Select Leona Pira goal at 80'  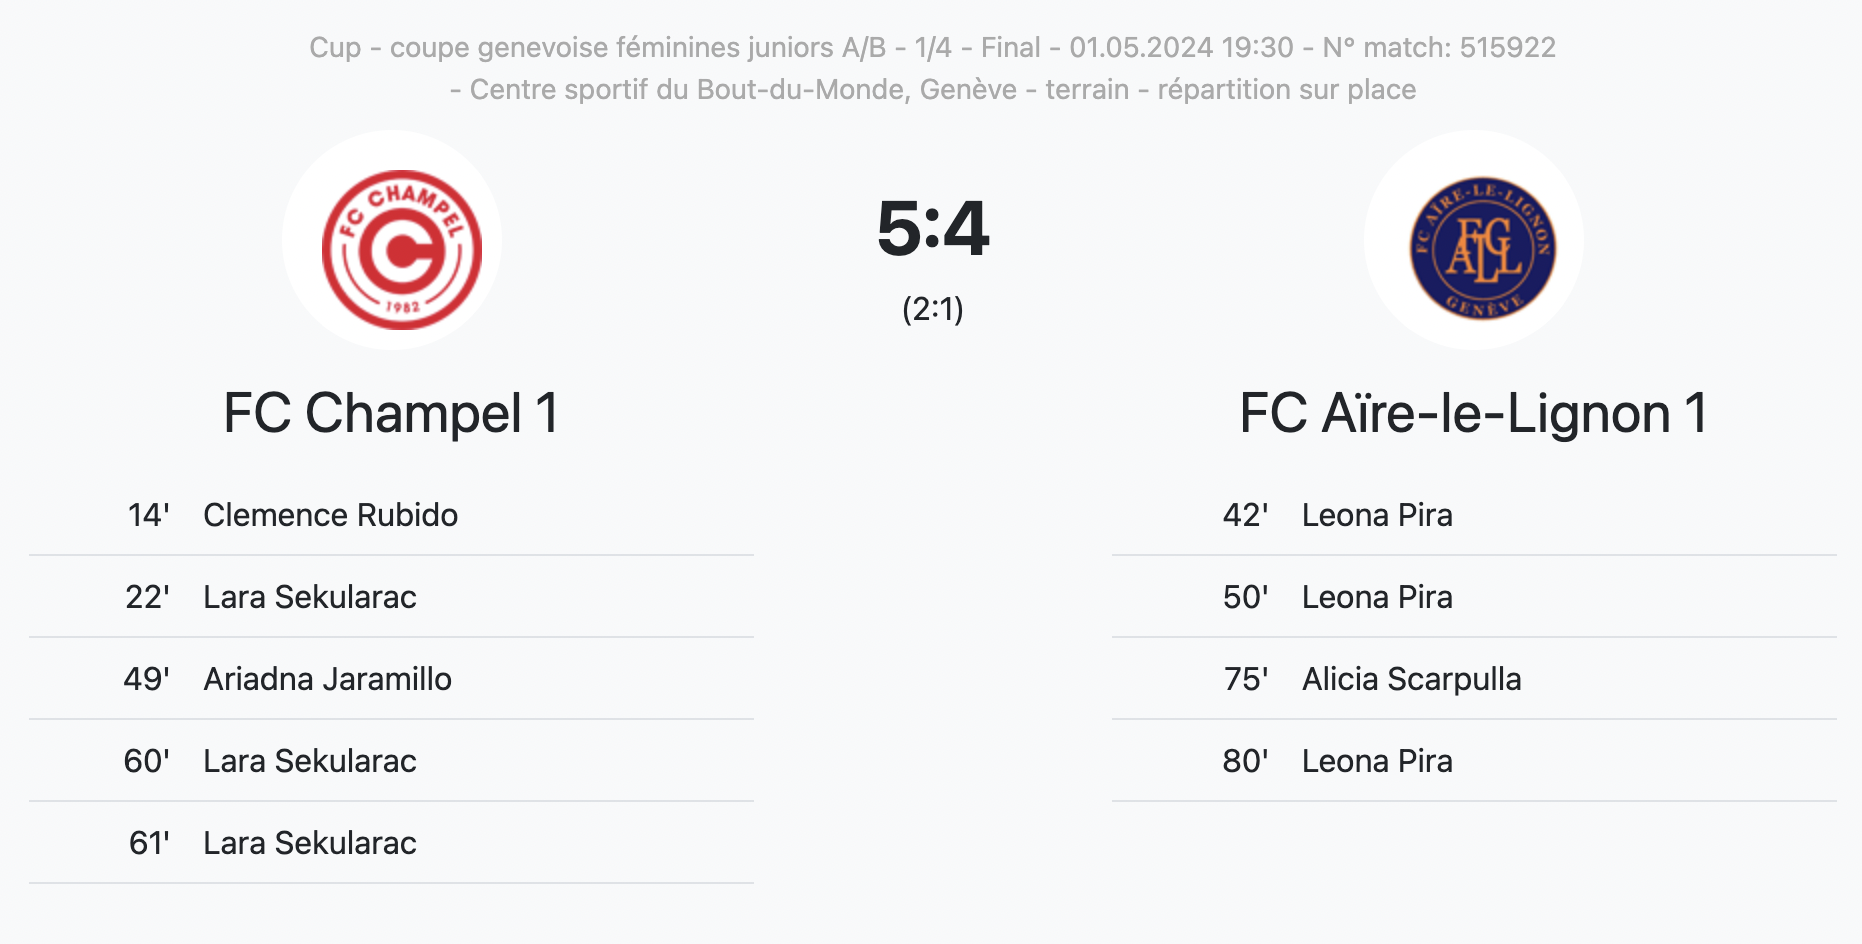[x=1474, y=761]
